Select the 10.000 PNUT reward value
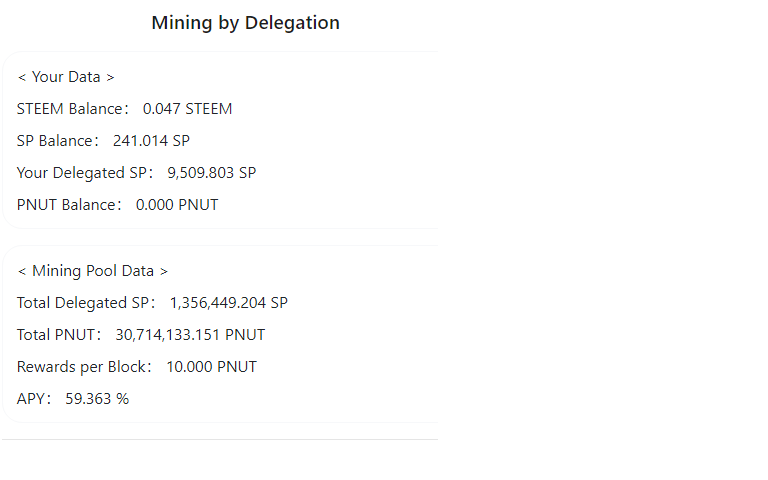The image size is (768, 480). click(211, 367)
